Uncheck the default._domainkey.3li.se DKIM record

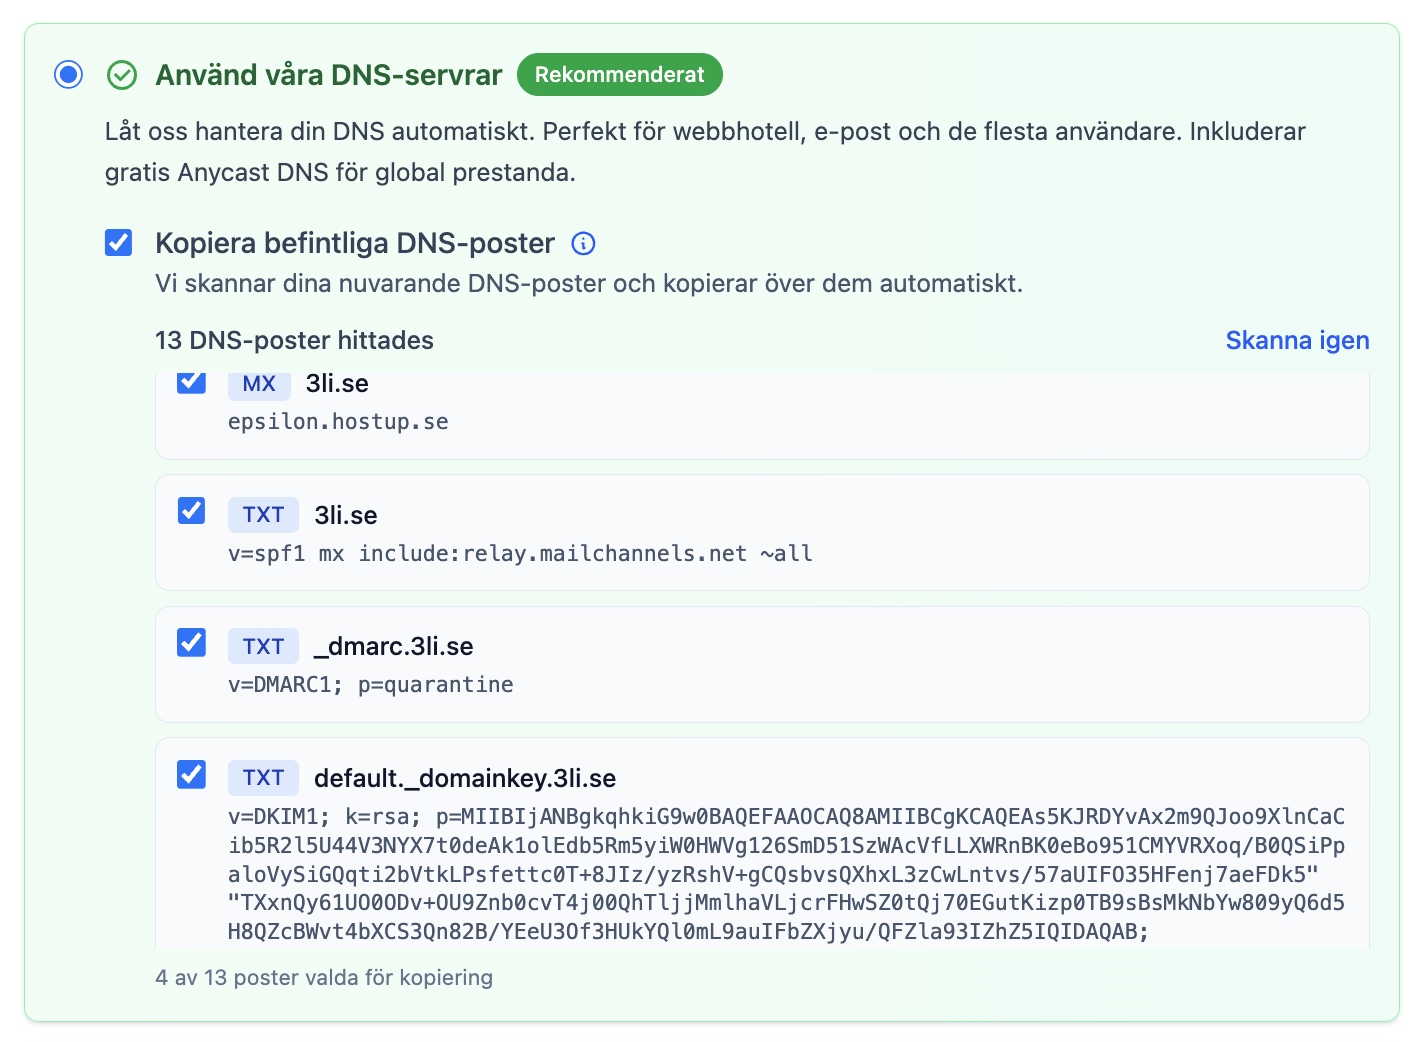pyautogui.click(x=191, y=774)
